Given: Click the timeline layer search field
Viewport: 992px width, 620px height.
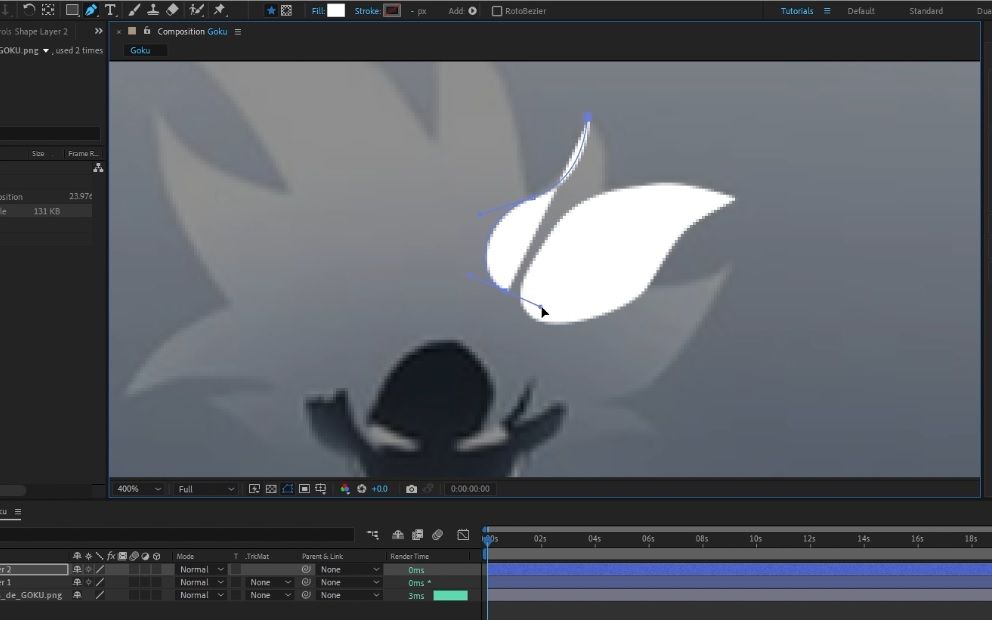Looking at the screenshot, I should pyautogui.click(x=177, y=535).
